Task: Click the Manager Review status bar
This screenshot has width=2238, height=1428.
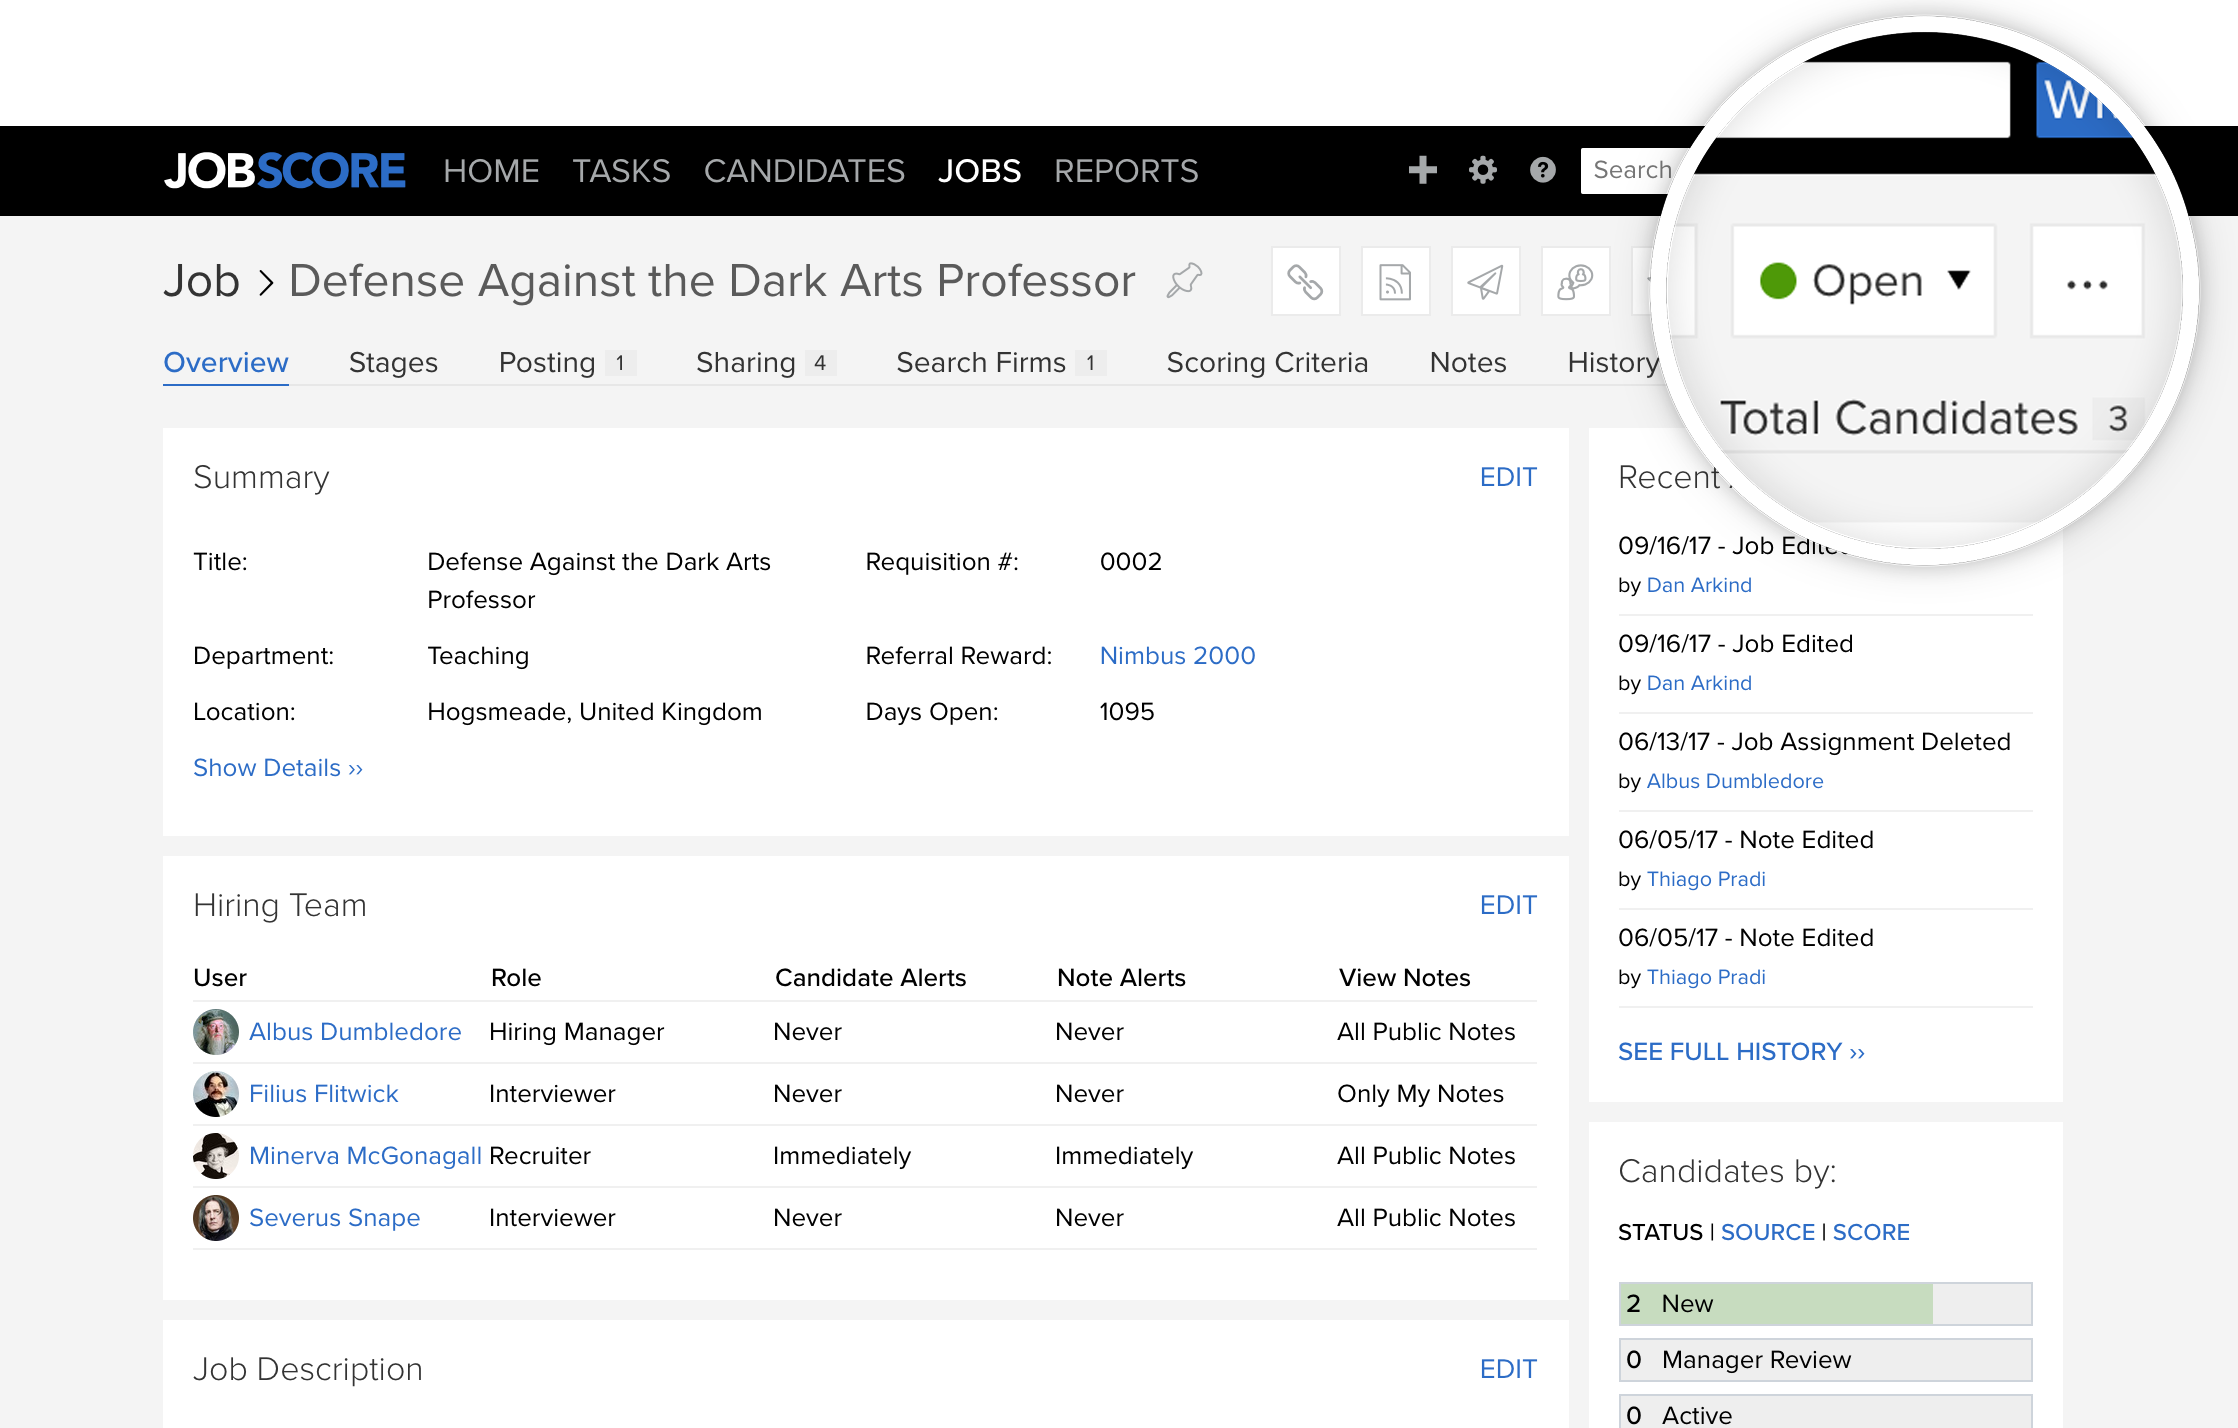Action: pos(1825,1360)
